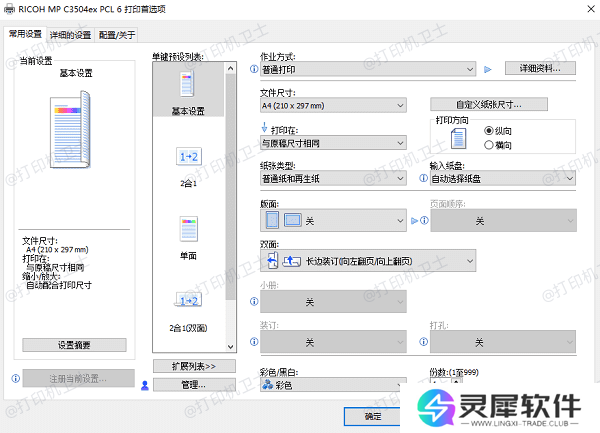Viewport: 600px width, 433px height.
Task: Switch to 配置/关于 tab
Action: click(117, 35)
